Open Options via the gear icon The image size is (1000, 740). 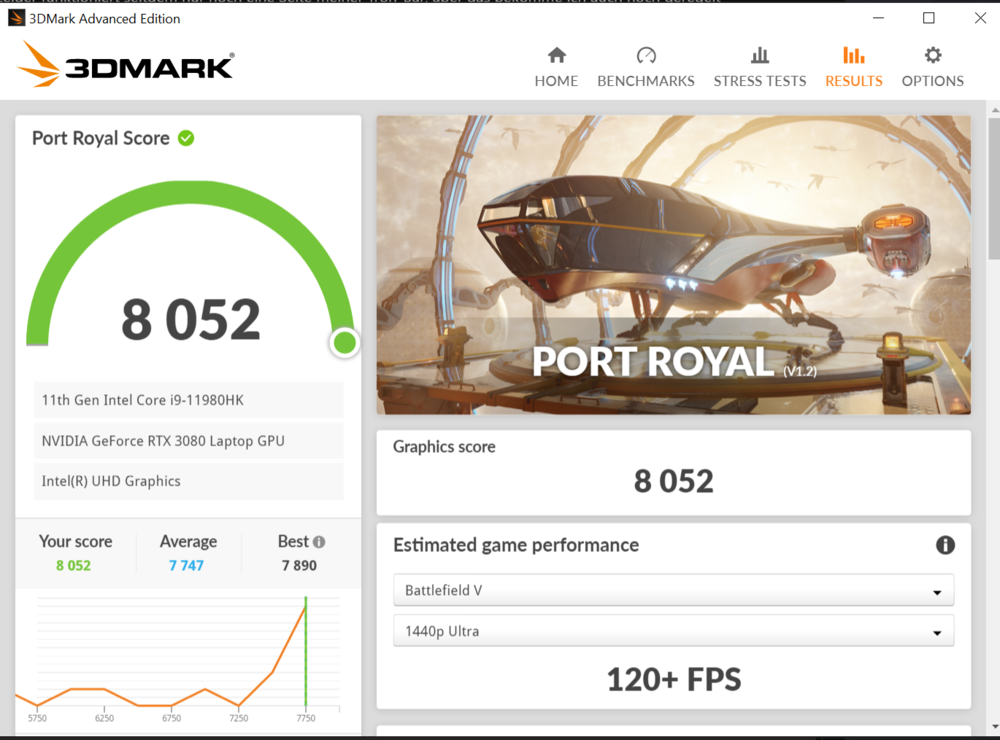pyautogui.click(x=933, y=55)
